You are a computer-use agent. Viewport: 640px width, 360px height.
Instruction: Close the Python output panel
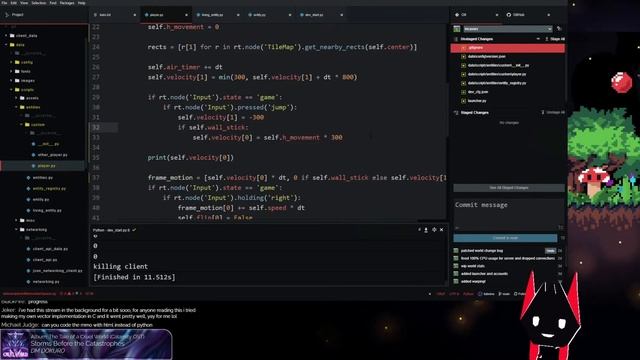(x=441, y=230)
